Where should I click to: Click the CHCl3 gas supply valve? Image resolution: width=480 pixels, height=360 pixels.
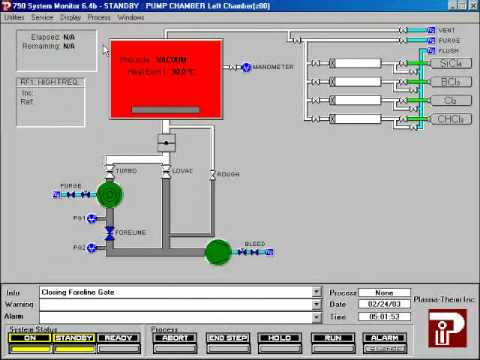403,119
